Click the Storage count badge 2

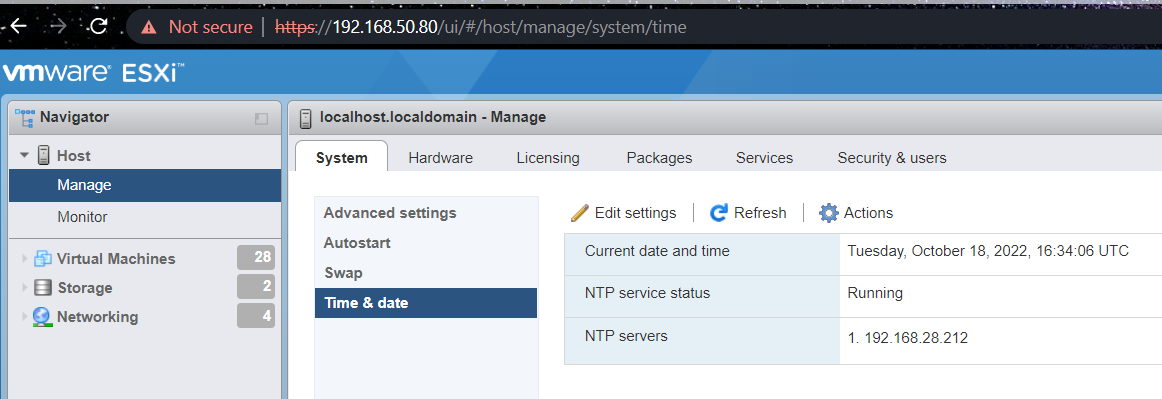pyautogui.click(x=256, y=286)
